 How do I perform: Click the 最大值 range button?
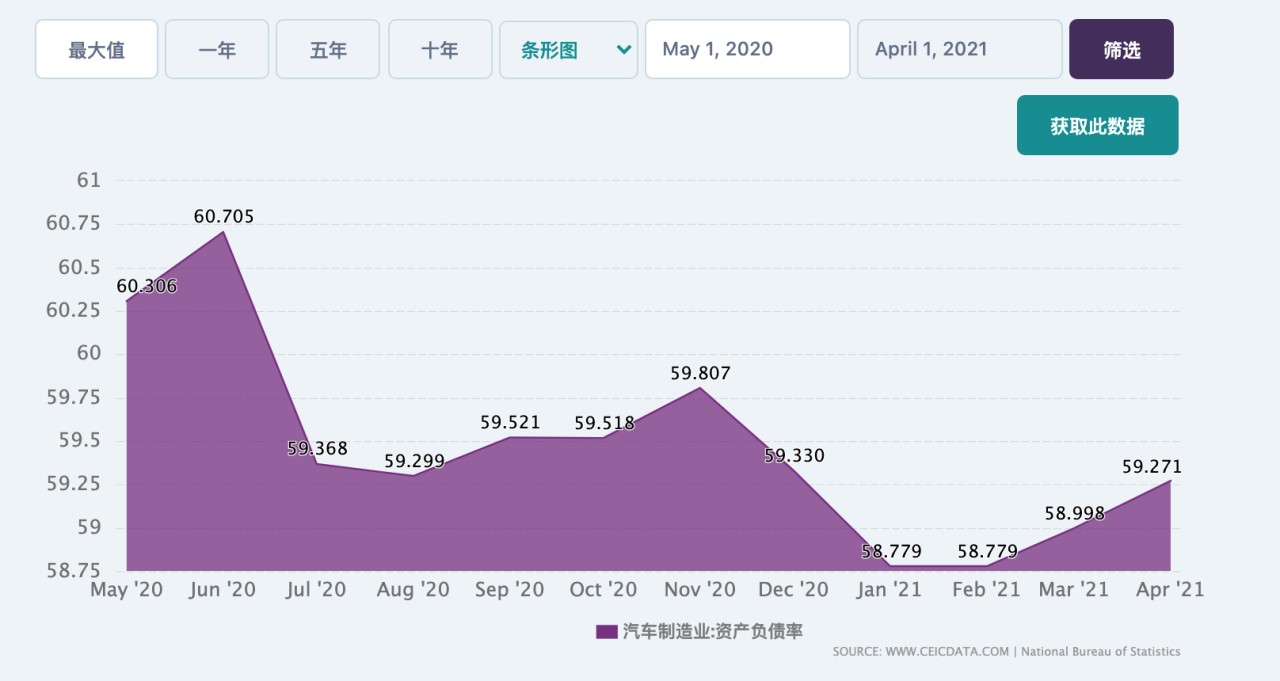(96, 49)
